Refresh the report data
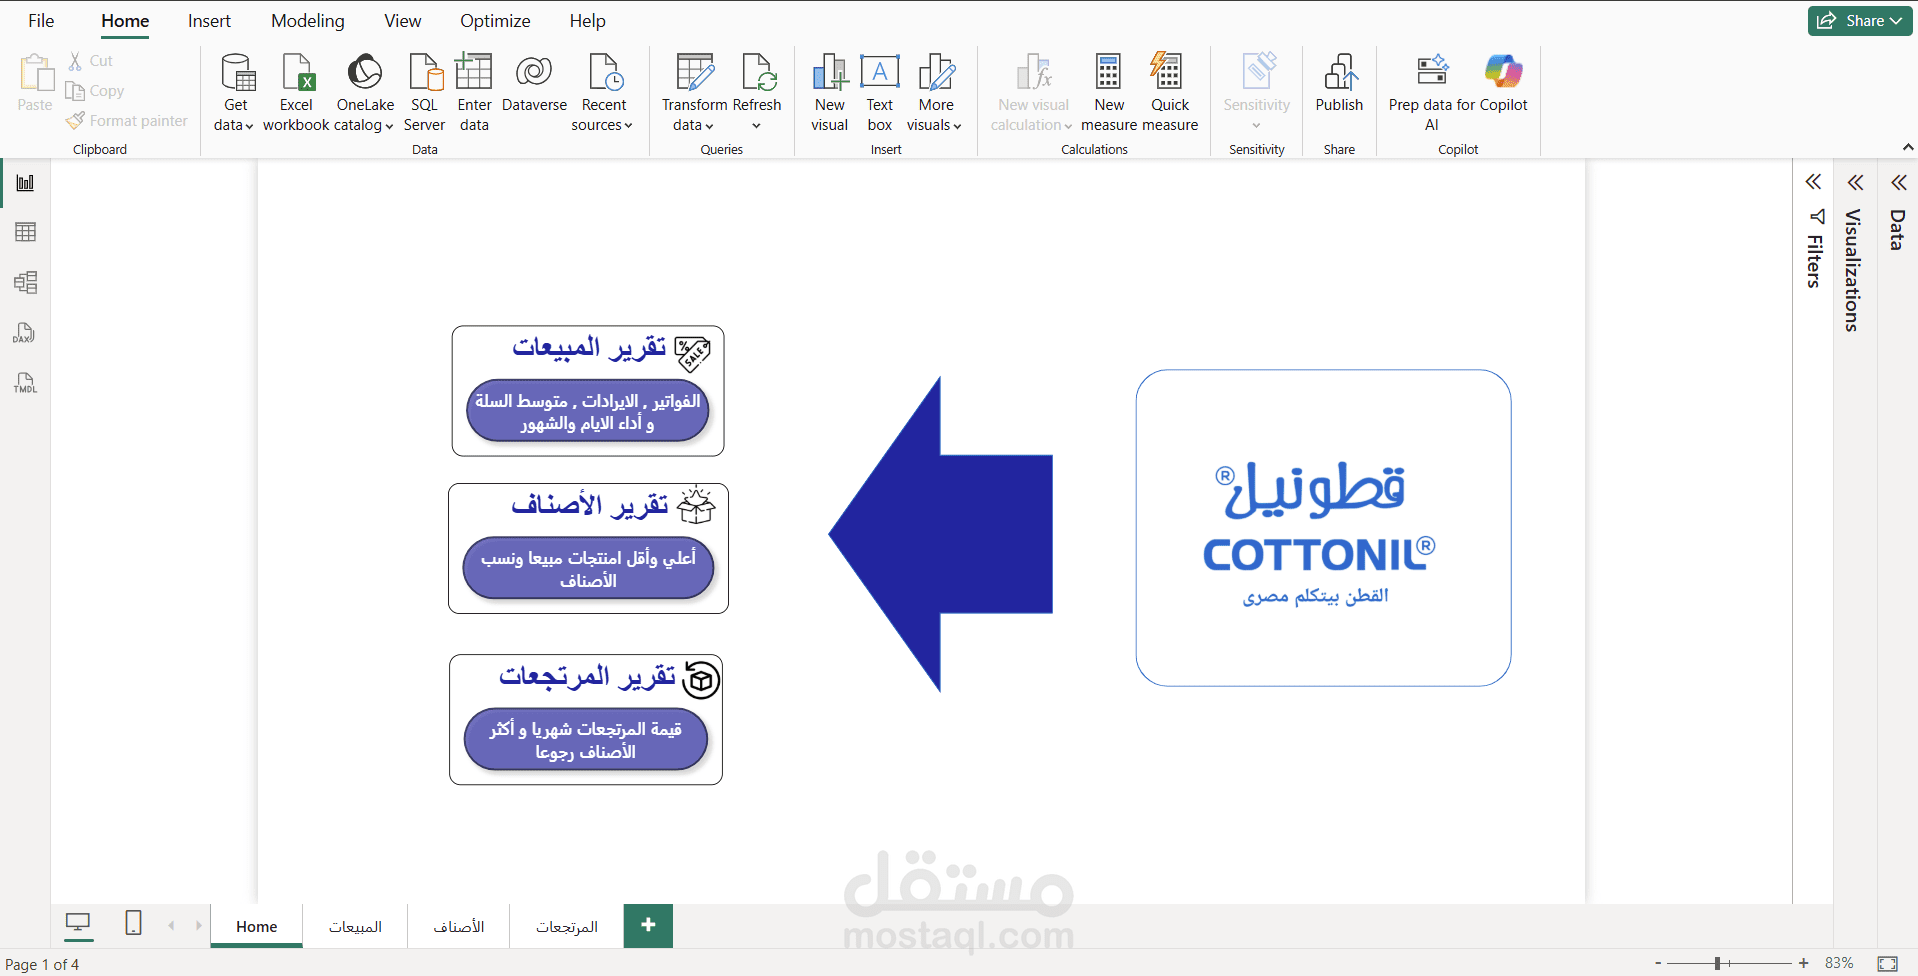This screenshot has height=976, width=1918. click(757, 90)
